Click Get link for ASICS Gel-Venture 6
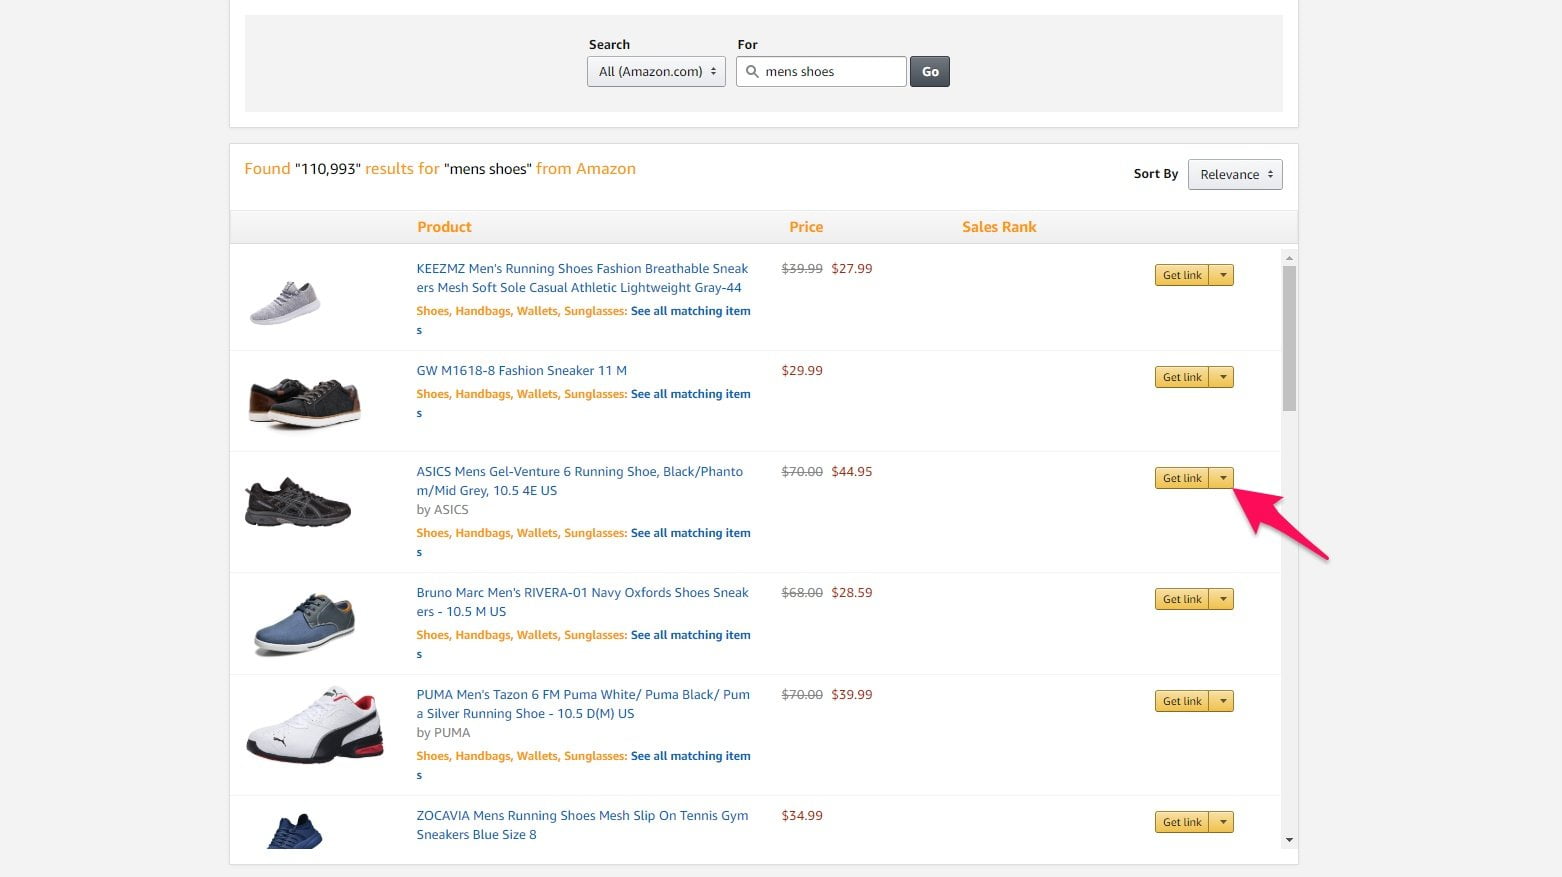Screen dimensions: 1562x877 point(1182,478)
